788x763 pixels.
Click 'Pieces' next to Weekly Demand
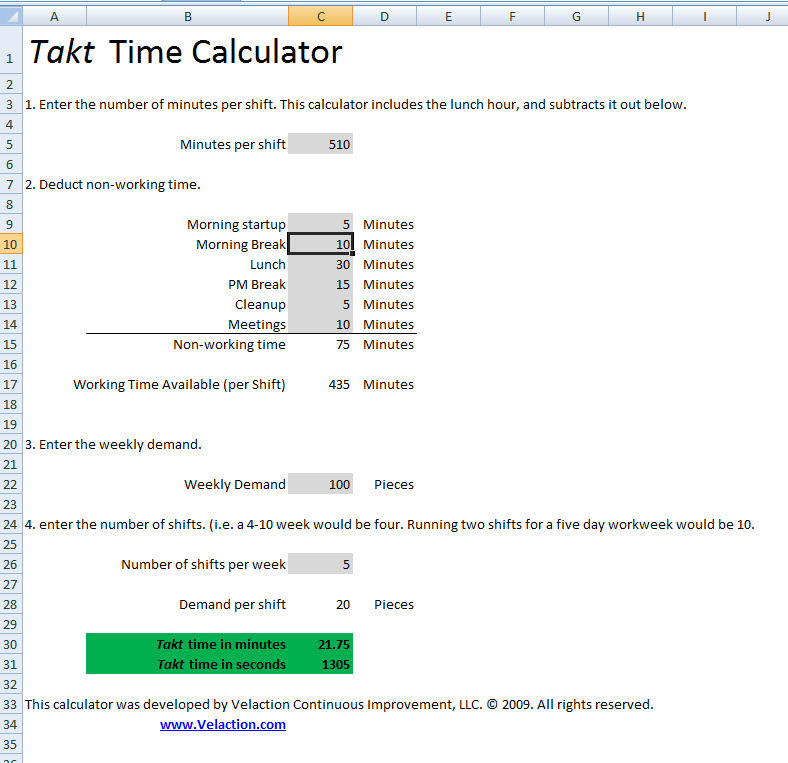pyautogui.click(x=394, y=485)
